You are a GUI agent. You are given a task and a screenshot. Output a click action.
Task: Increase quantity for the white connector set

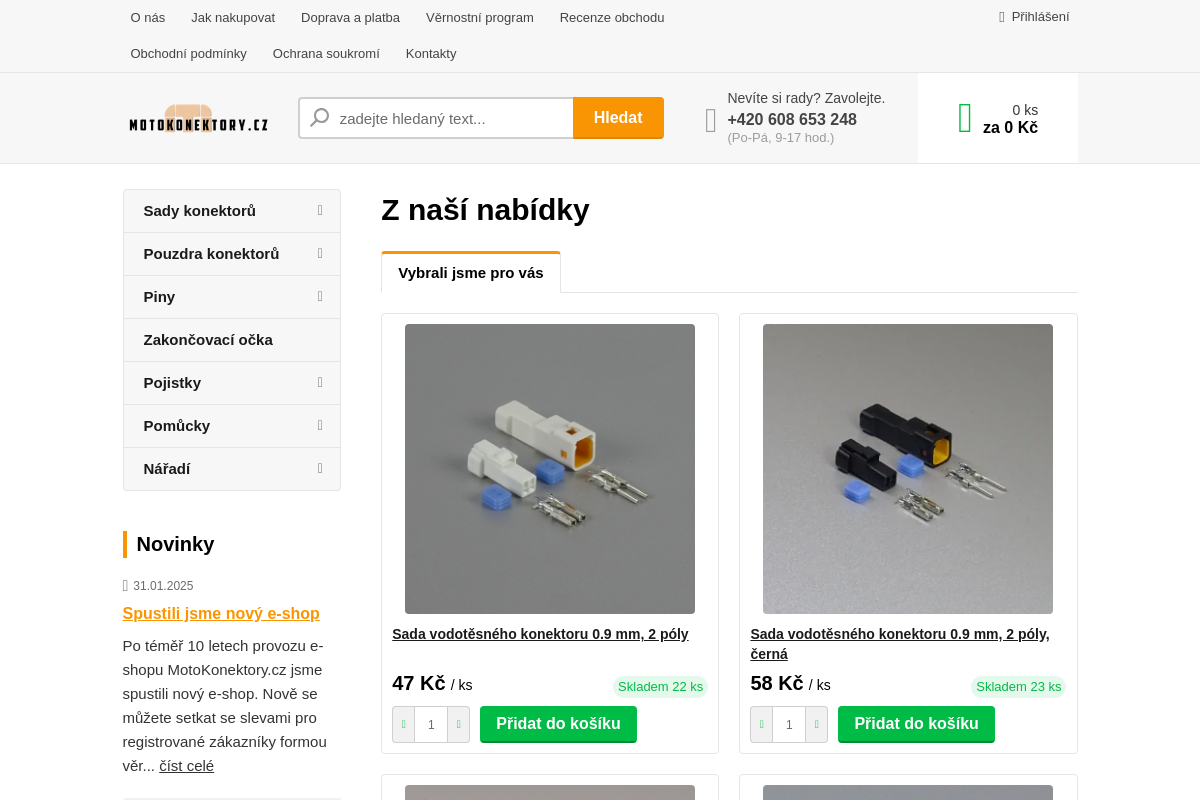tap(458, 725)
